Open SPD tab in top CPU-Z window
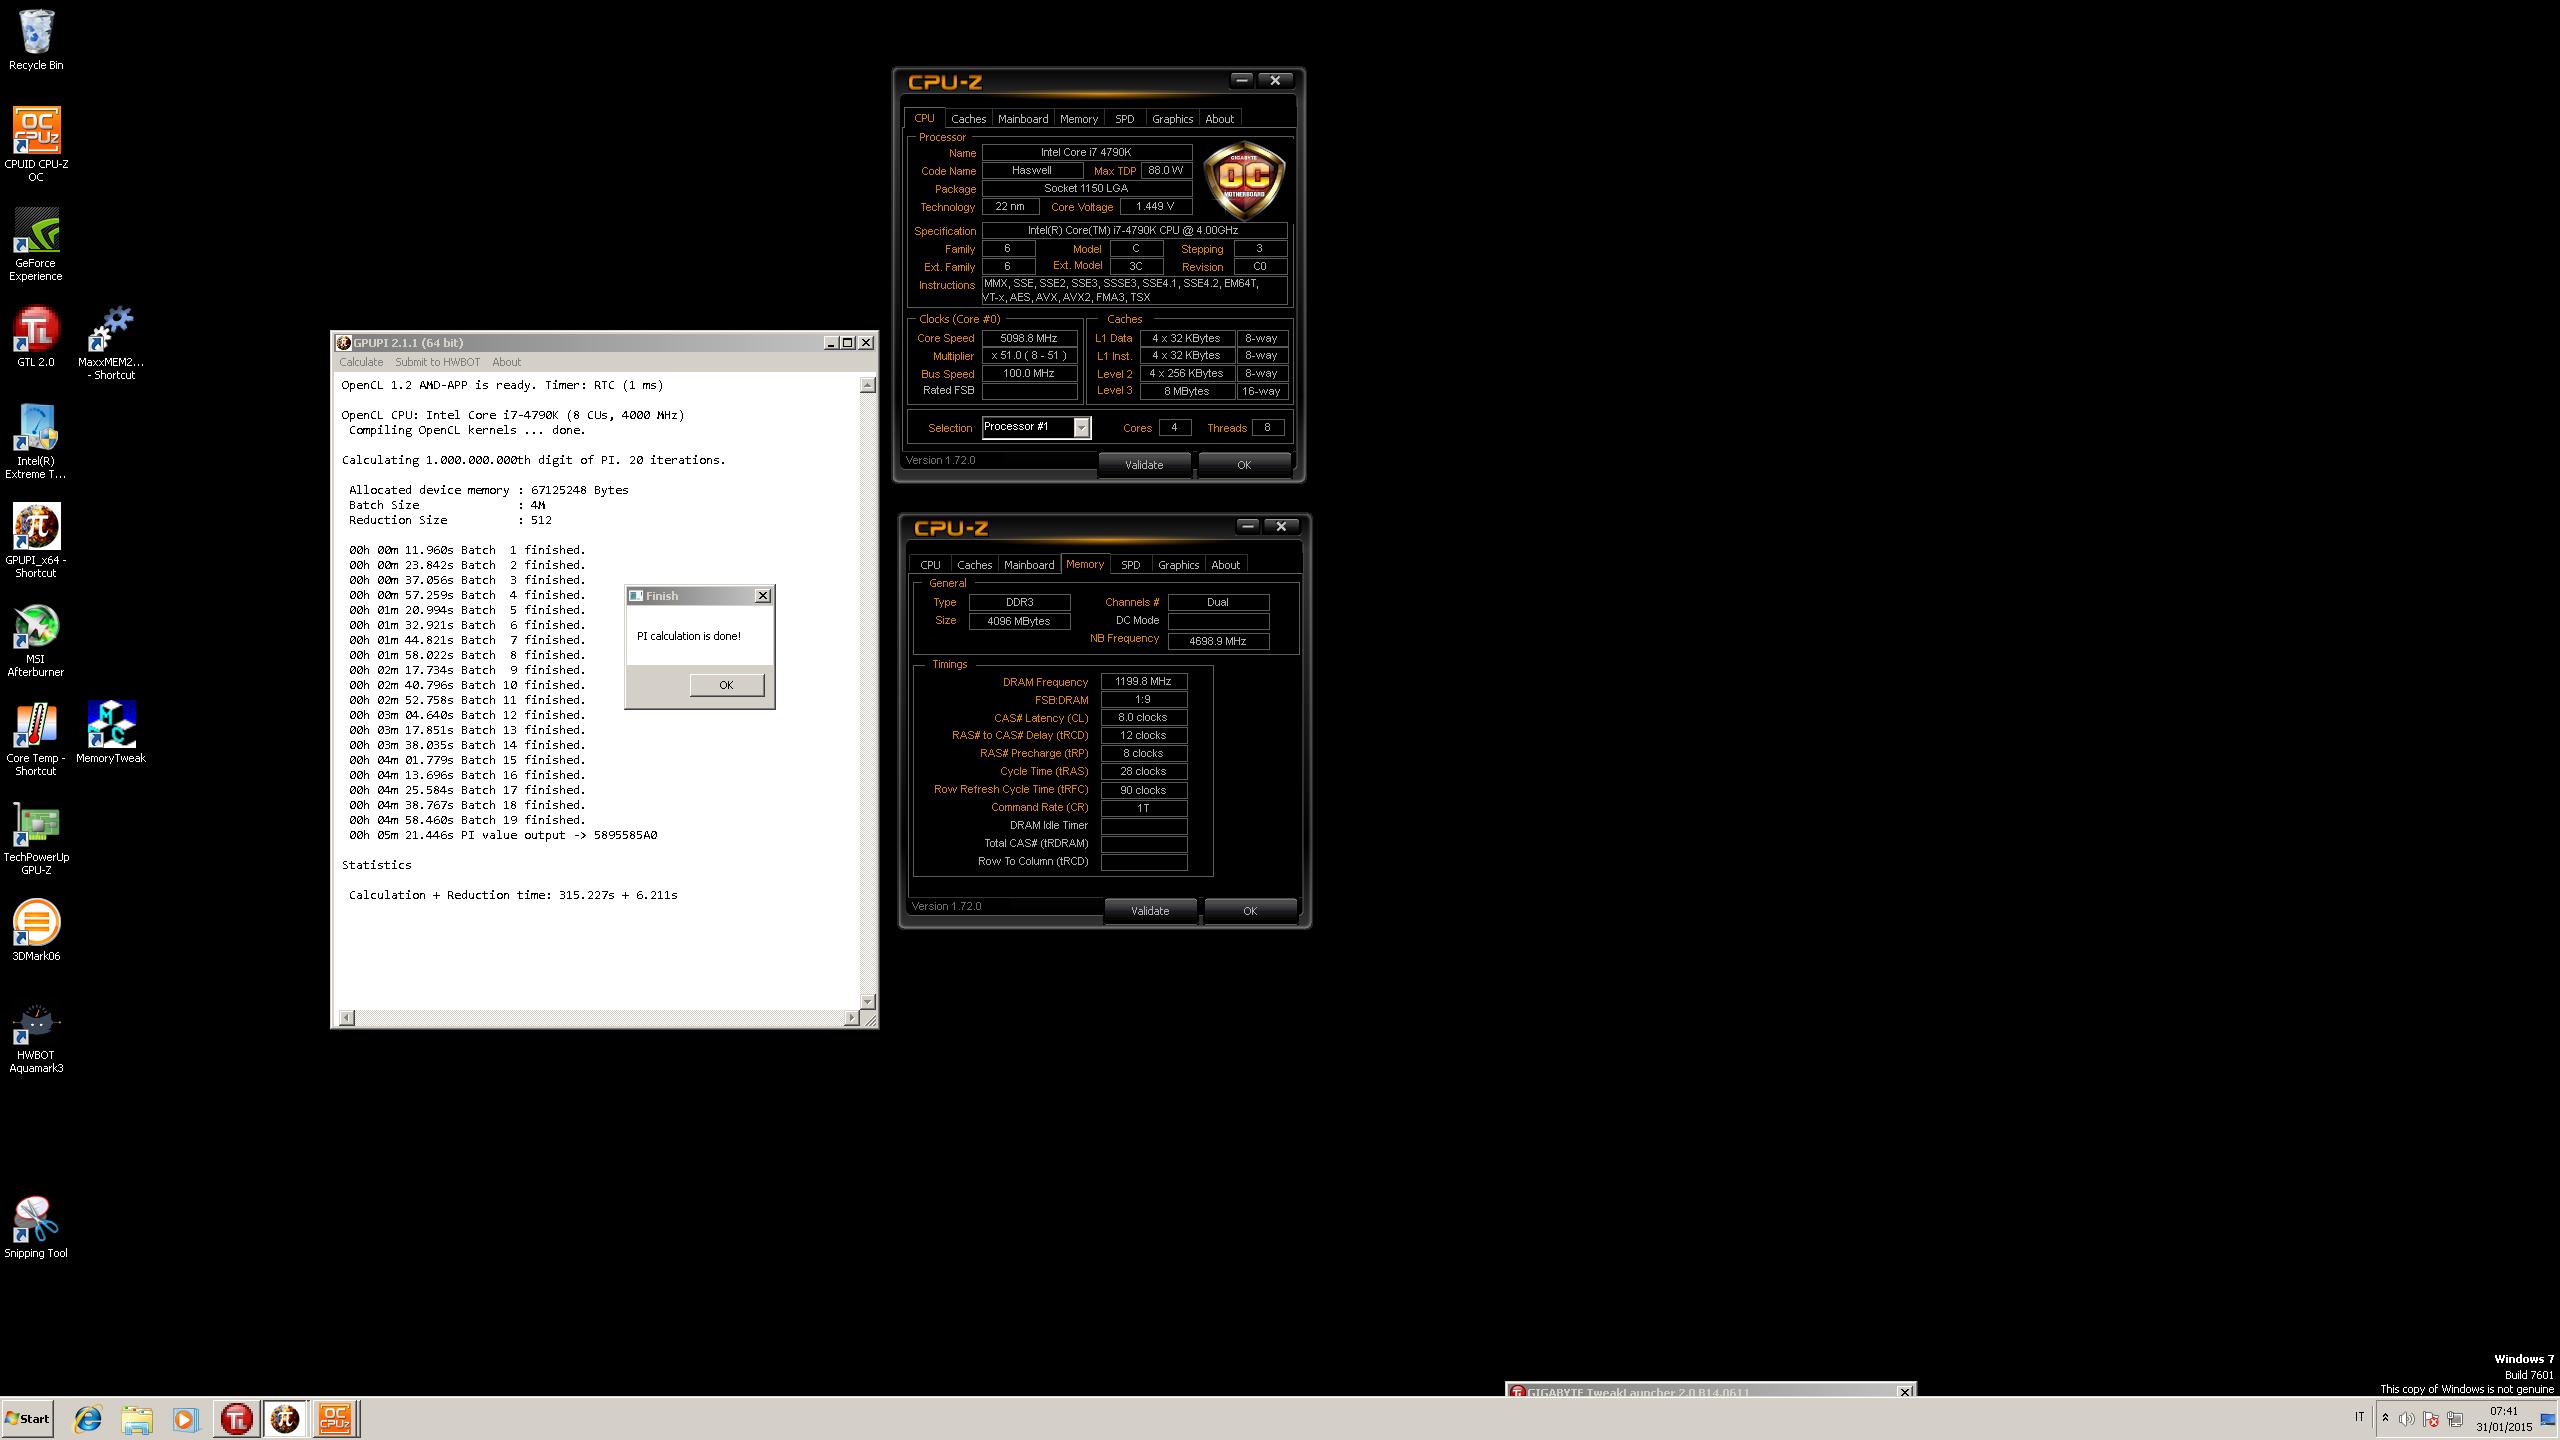The image size is (2560, 1440). (1125, 119)
